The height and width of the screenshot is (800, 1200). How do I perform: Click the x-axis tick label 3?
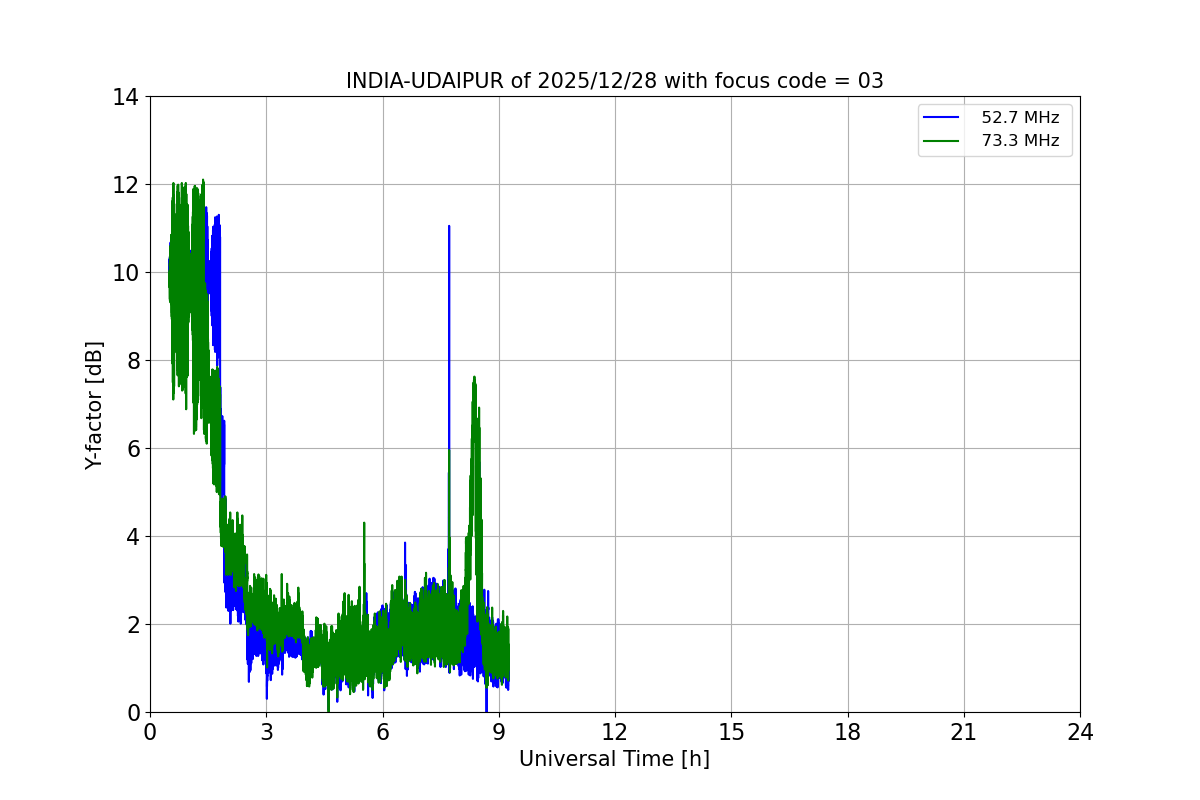pyautogui.click(x=266, y=732)
